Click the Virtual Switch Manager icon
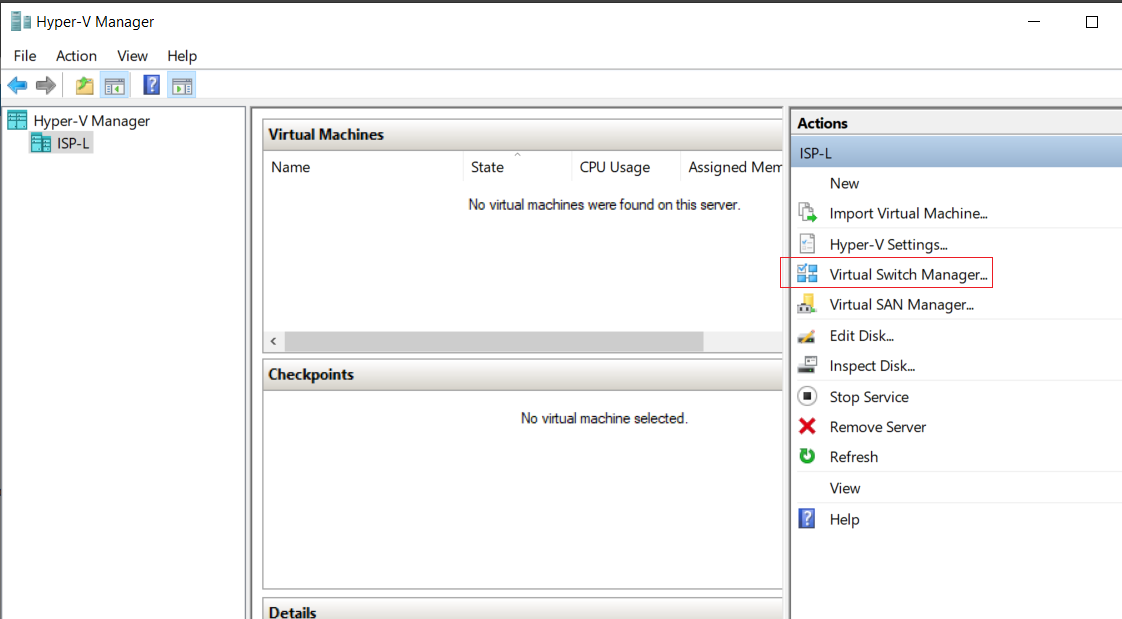Image resolution: width=1122 pixels, height=619 pixels. tap(807, 273)
